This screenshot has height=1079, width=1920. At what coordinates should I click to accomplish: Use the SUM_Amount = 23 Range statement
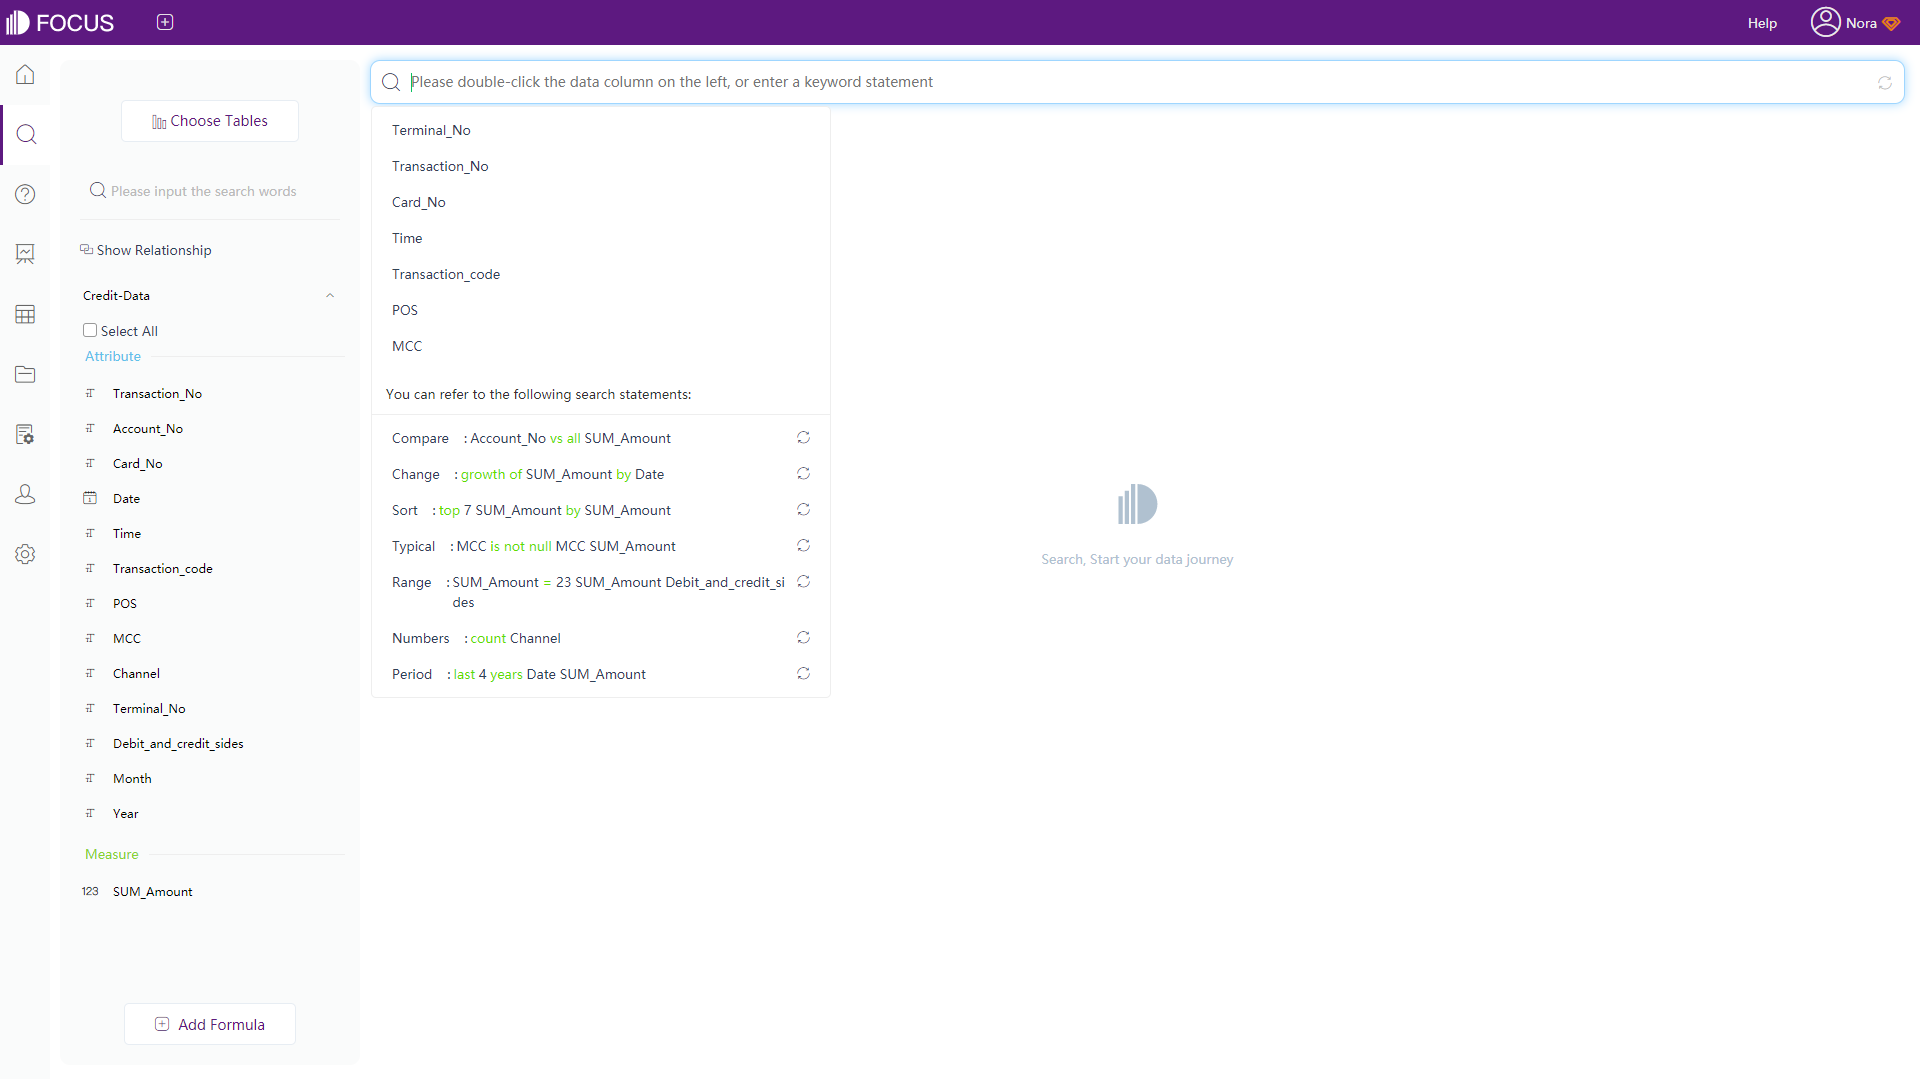click(618, 592)
